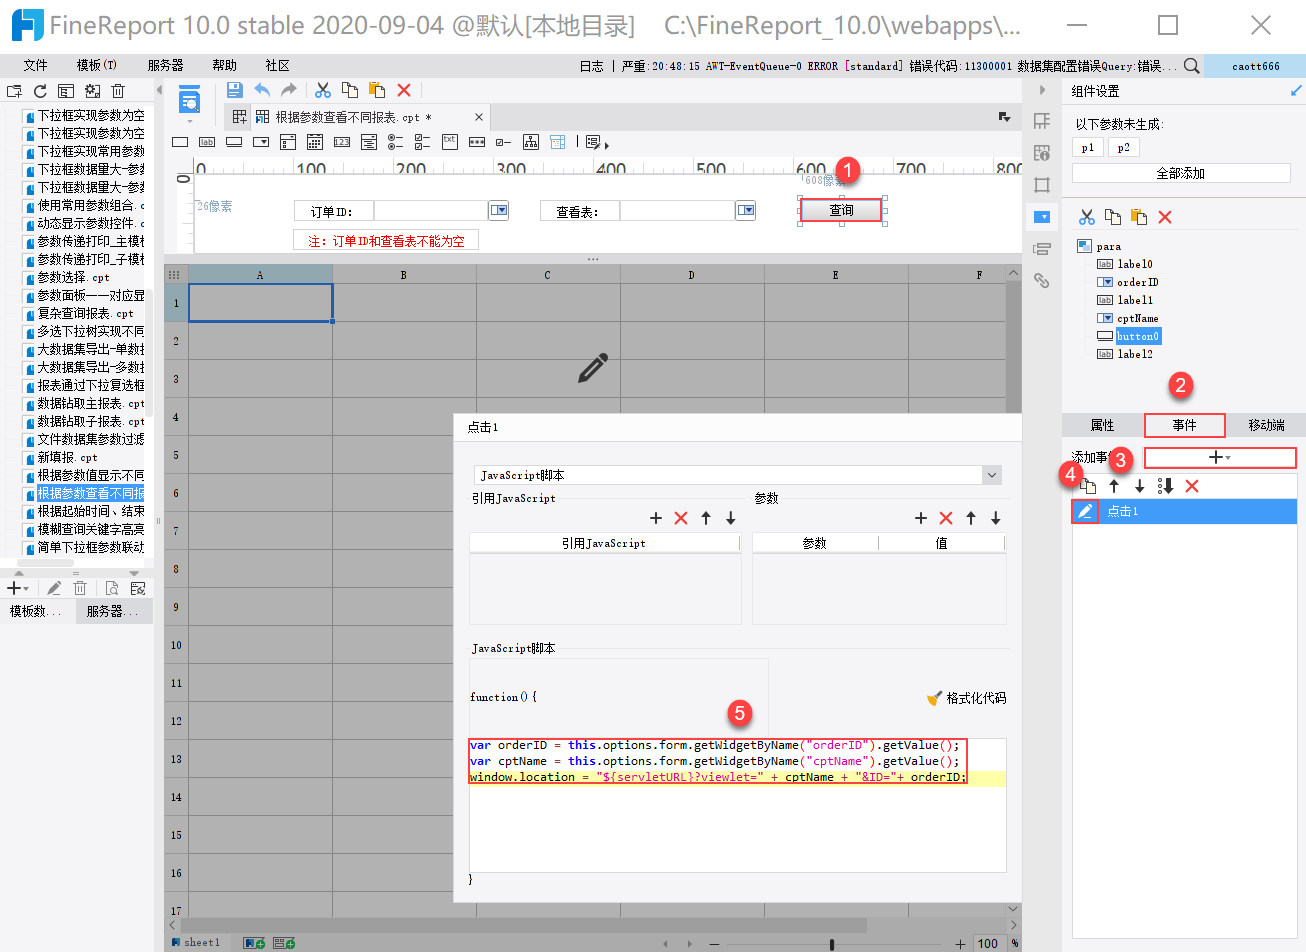Click the scissors Cut icon in the main toolbar
The width and height of the screenshot is (1306, 952).
click(x=323, y=90)
